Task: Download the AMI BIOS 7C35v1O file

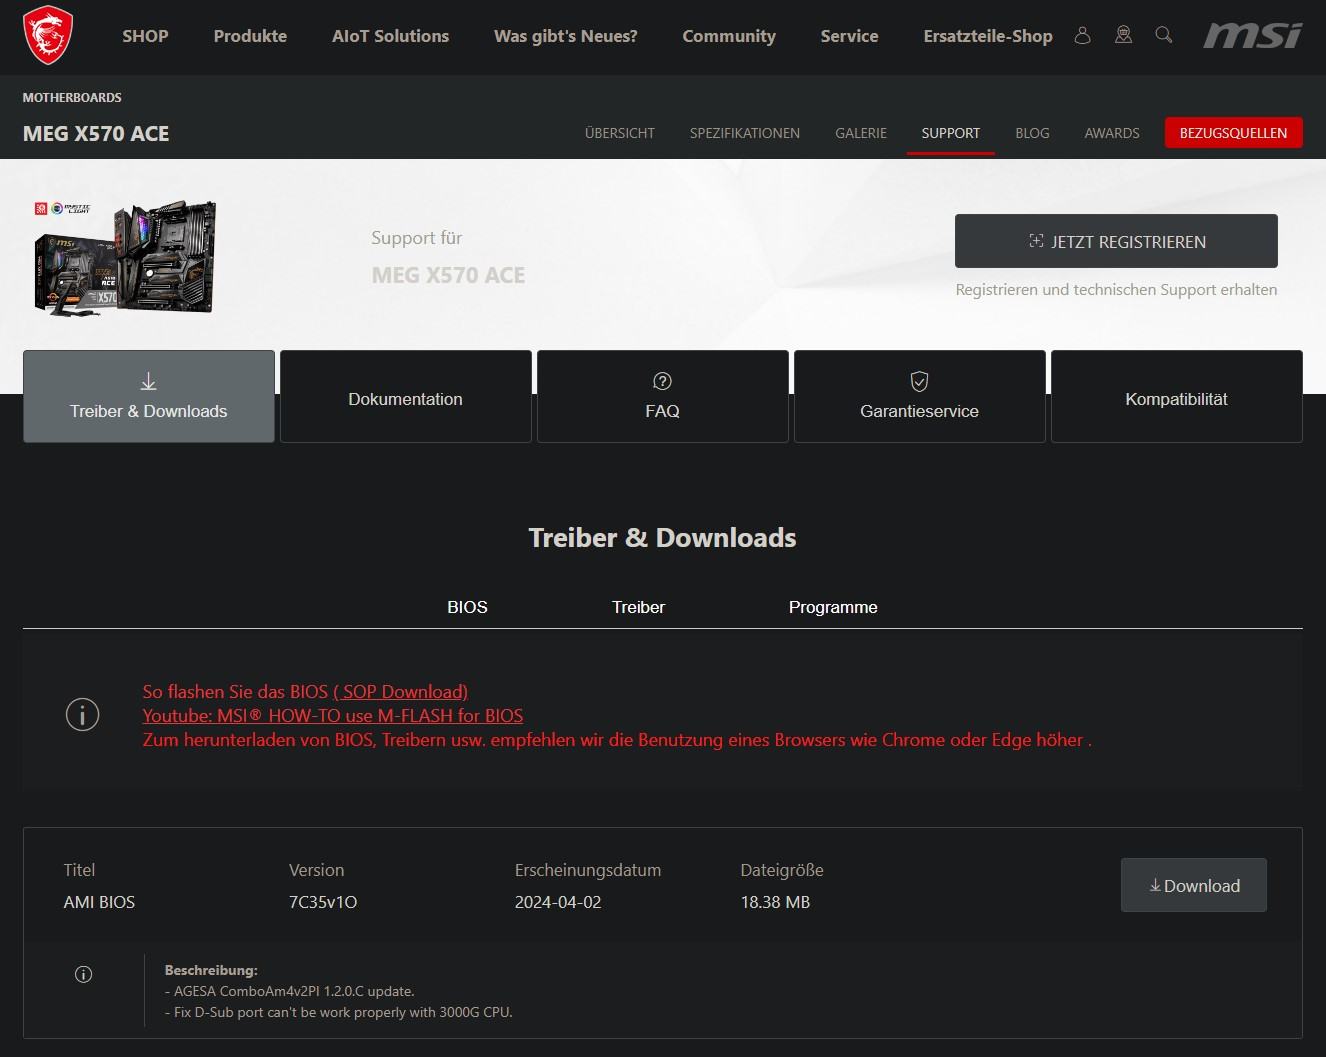Action: point(1193,885)
